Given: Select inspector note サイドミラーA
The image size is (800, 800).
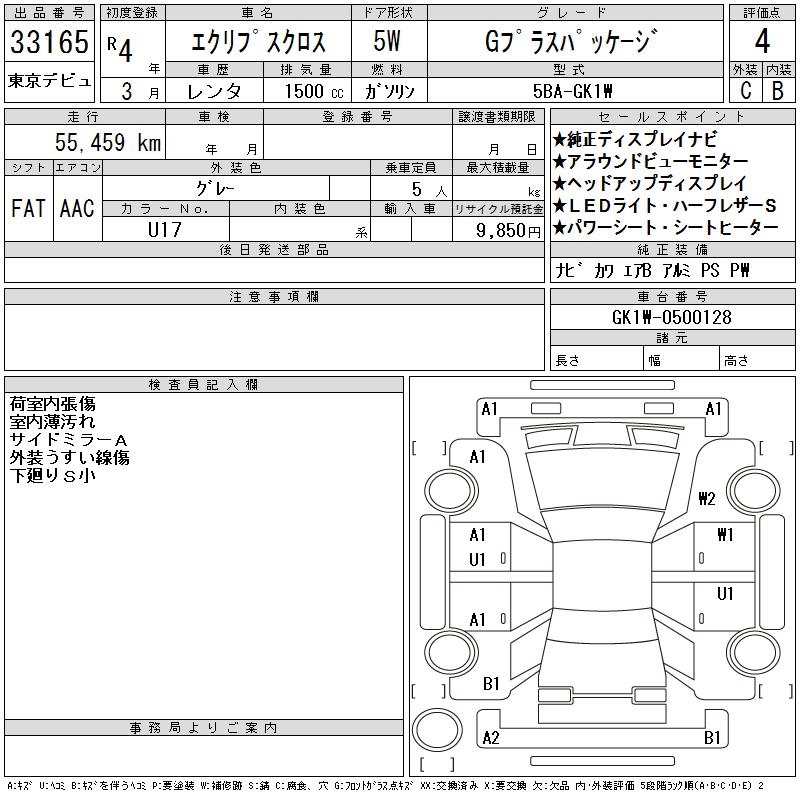Looking at the screenshot, I should pyautogui.click(x=68, y=440).
